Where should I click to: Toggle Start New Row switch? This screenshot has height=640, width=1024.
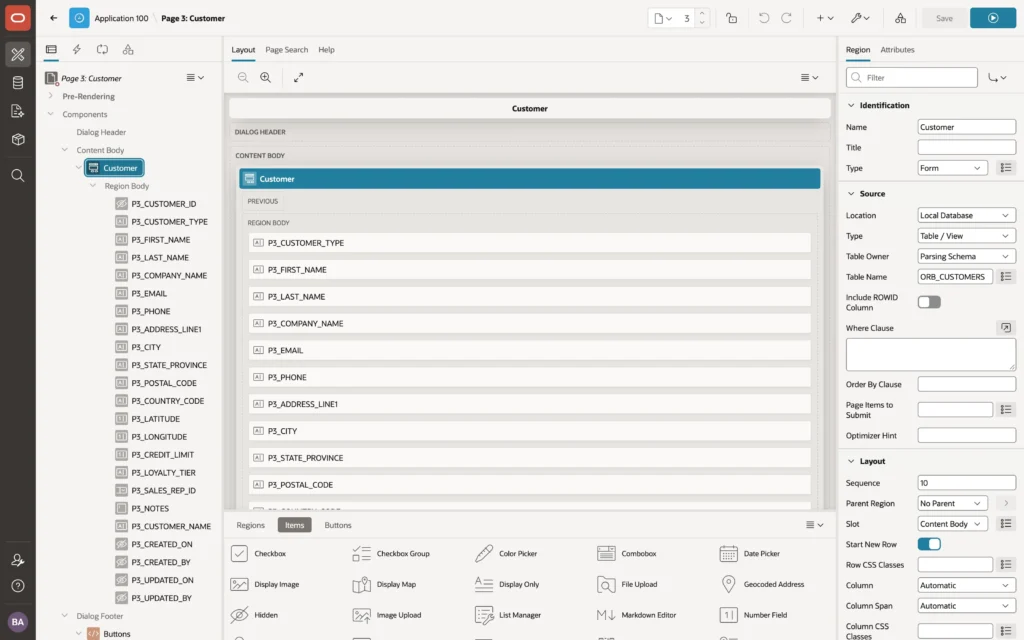929,544
